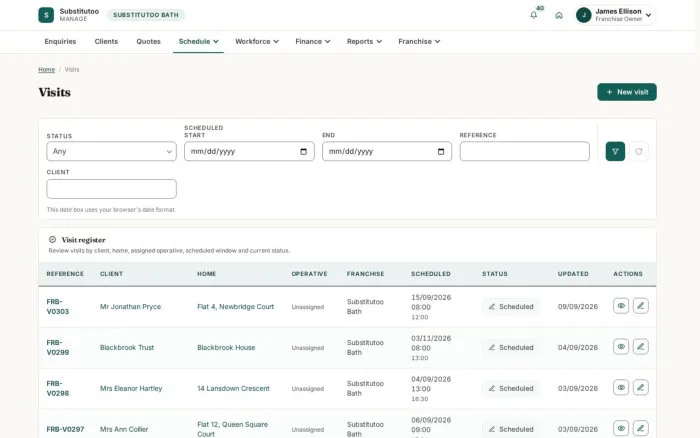View visit FRB-V0297 with eye icon
The height and width of the screenshot is (438, 700).
click(x=621, y=428)
